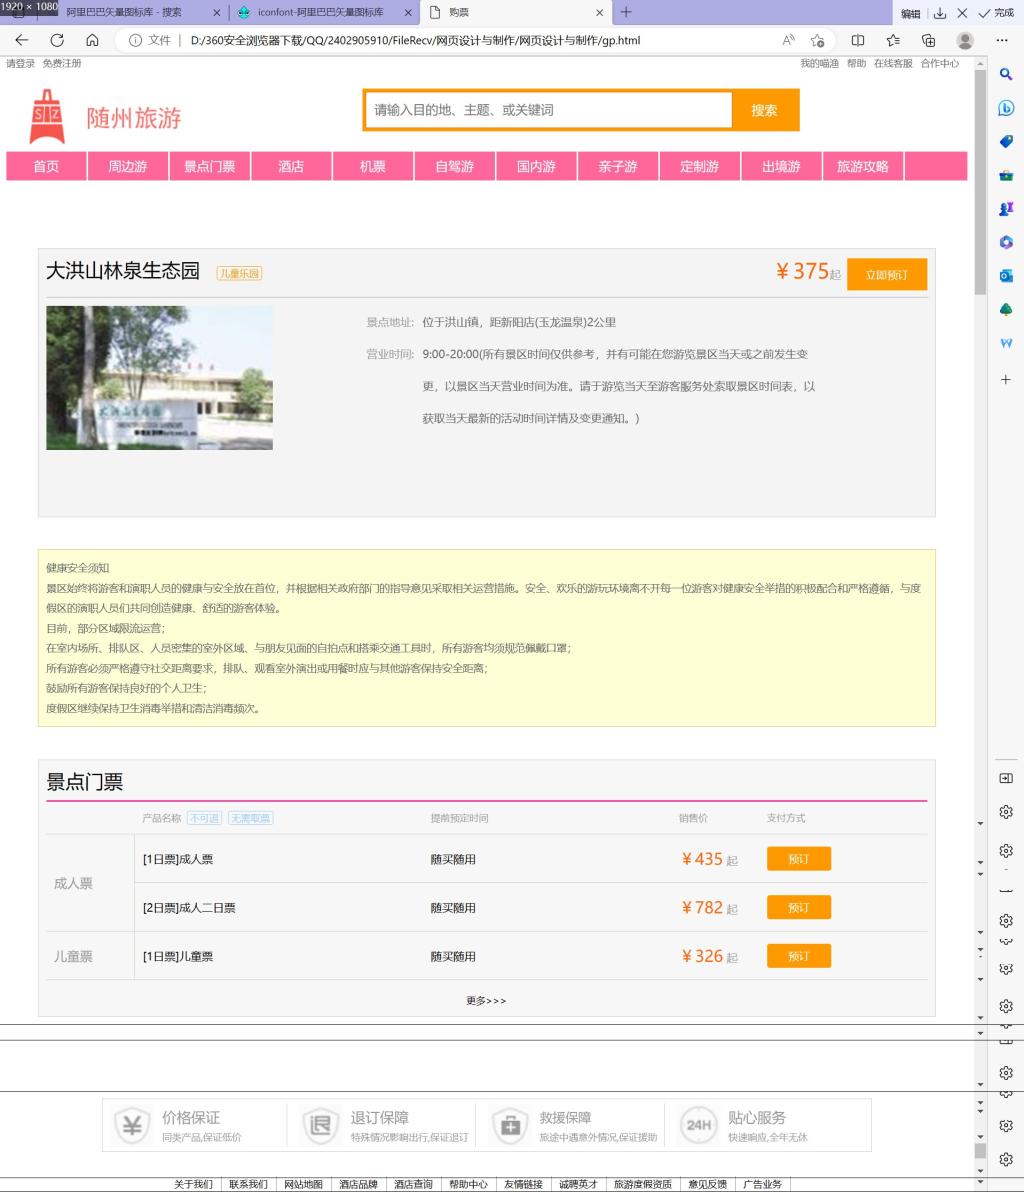Select 酒店 in the pink navigation bar
The image size is (1024, 1192).
pyautogui.click(x=291, y=166)
